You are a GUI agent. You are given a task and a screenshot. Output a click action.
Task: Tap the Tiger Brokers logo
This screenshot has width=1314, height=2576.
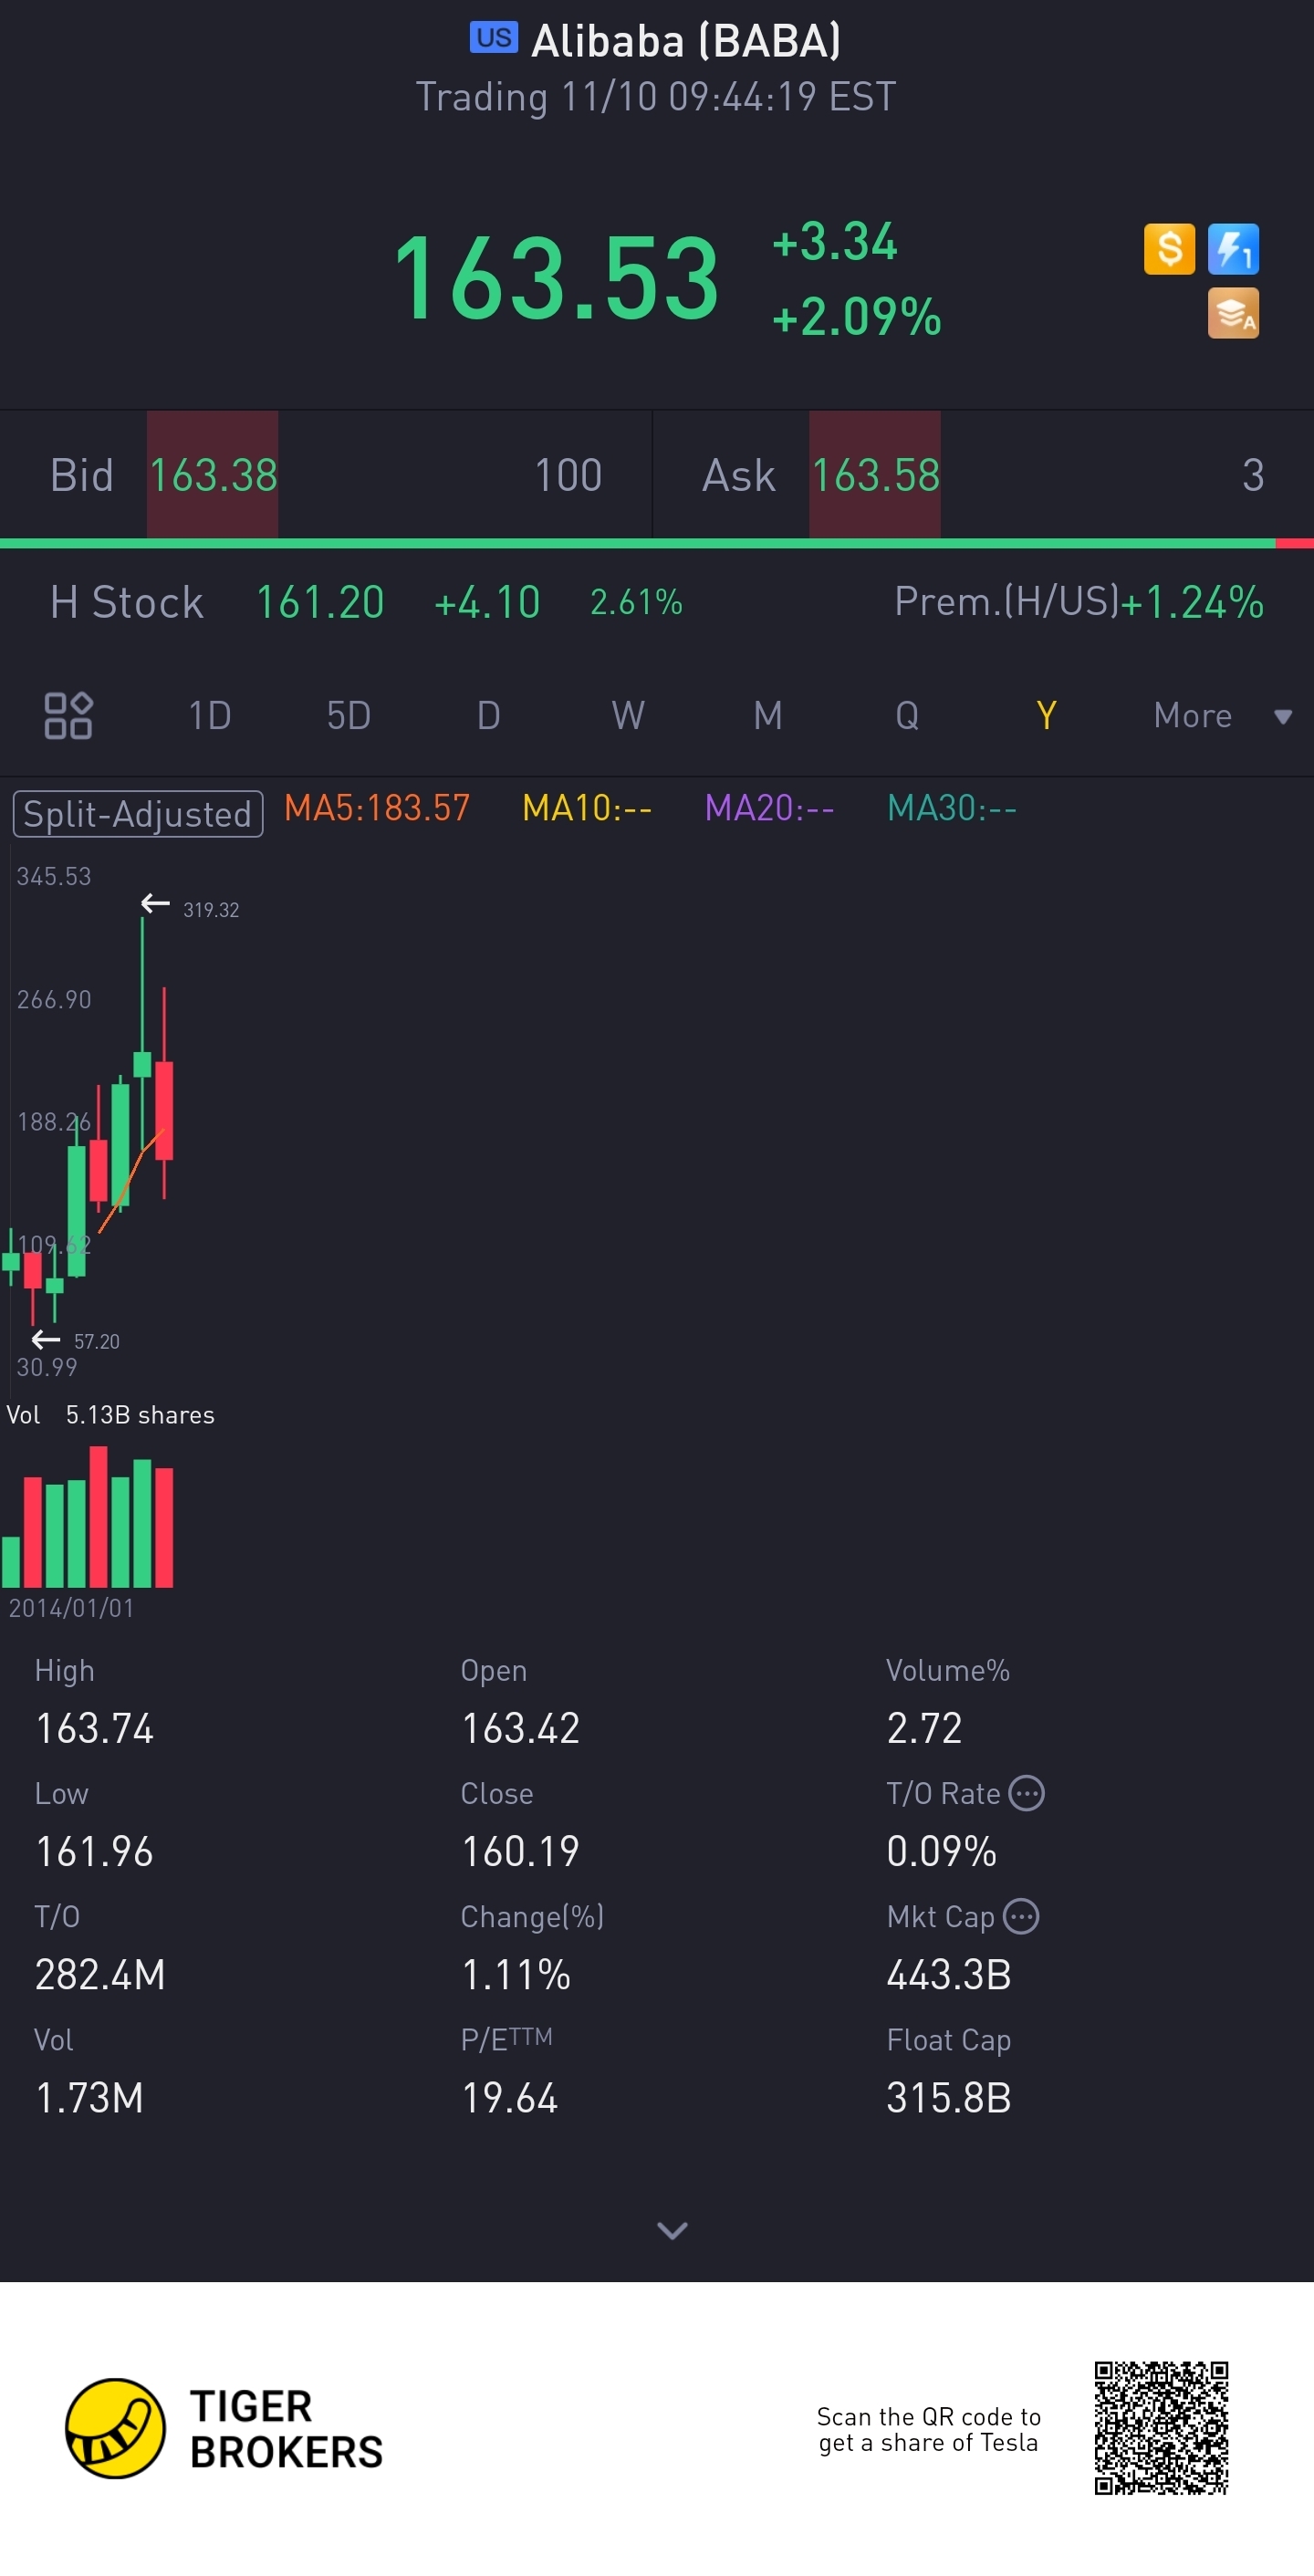coord(115,2428)
